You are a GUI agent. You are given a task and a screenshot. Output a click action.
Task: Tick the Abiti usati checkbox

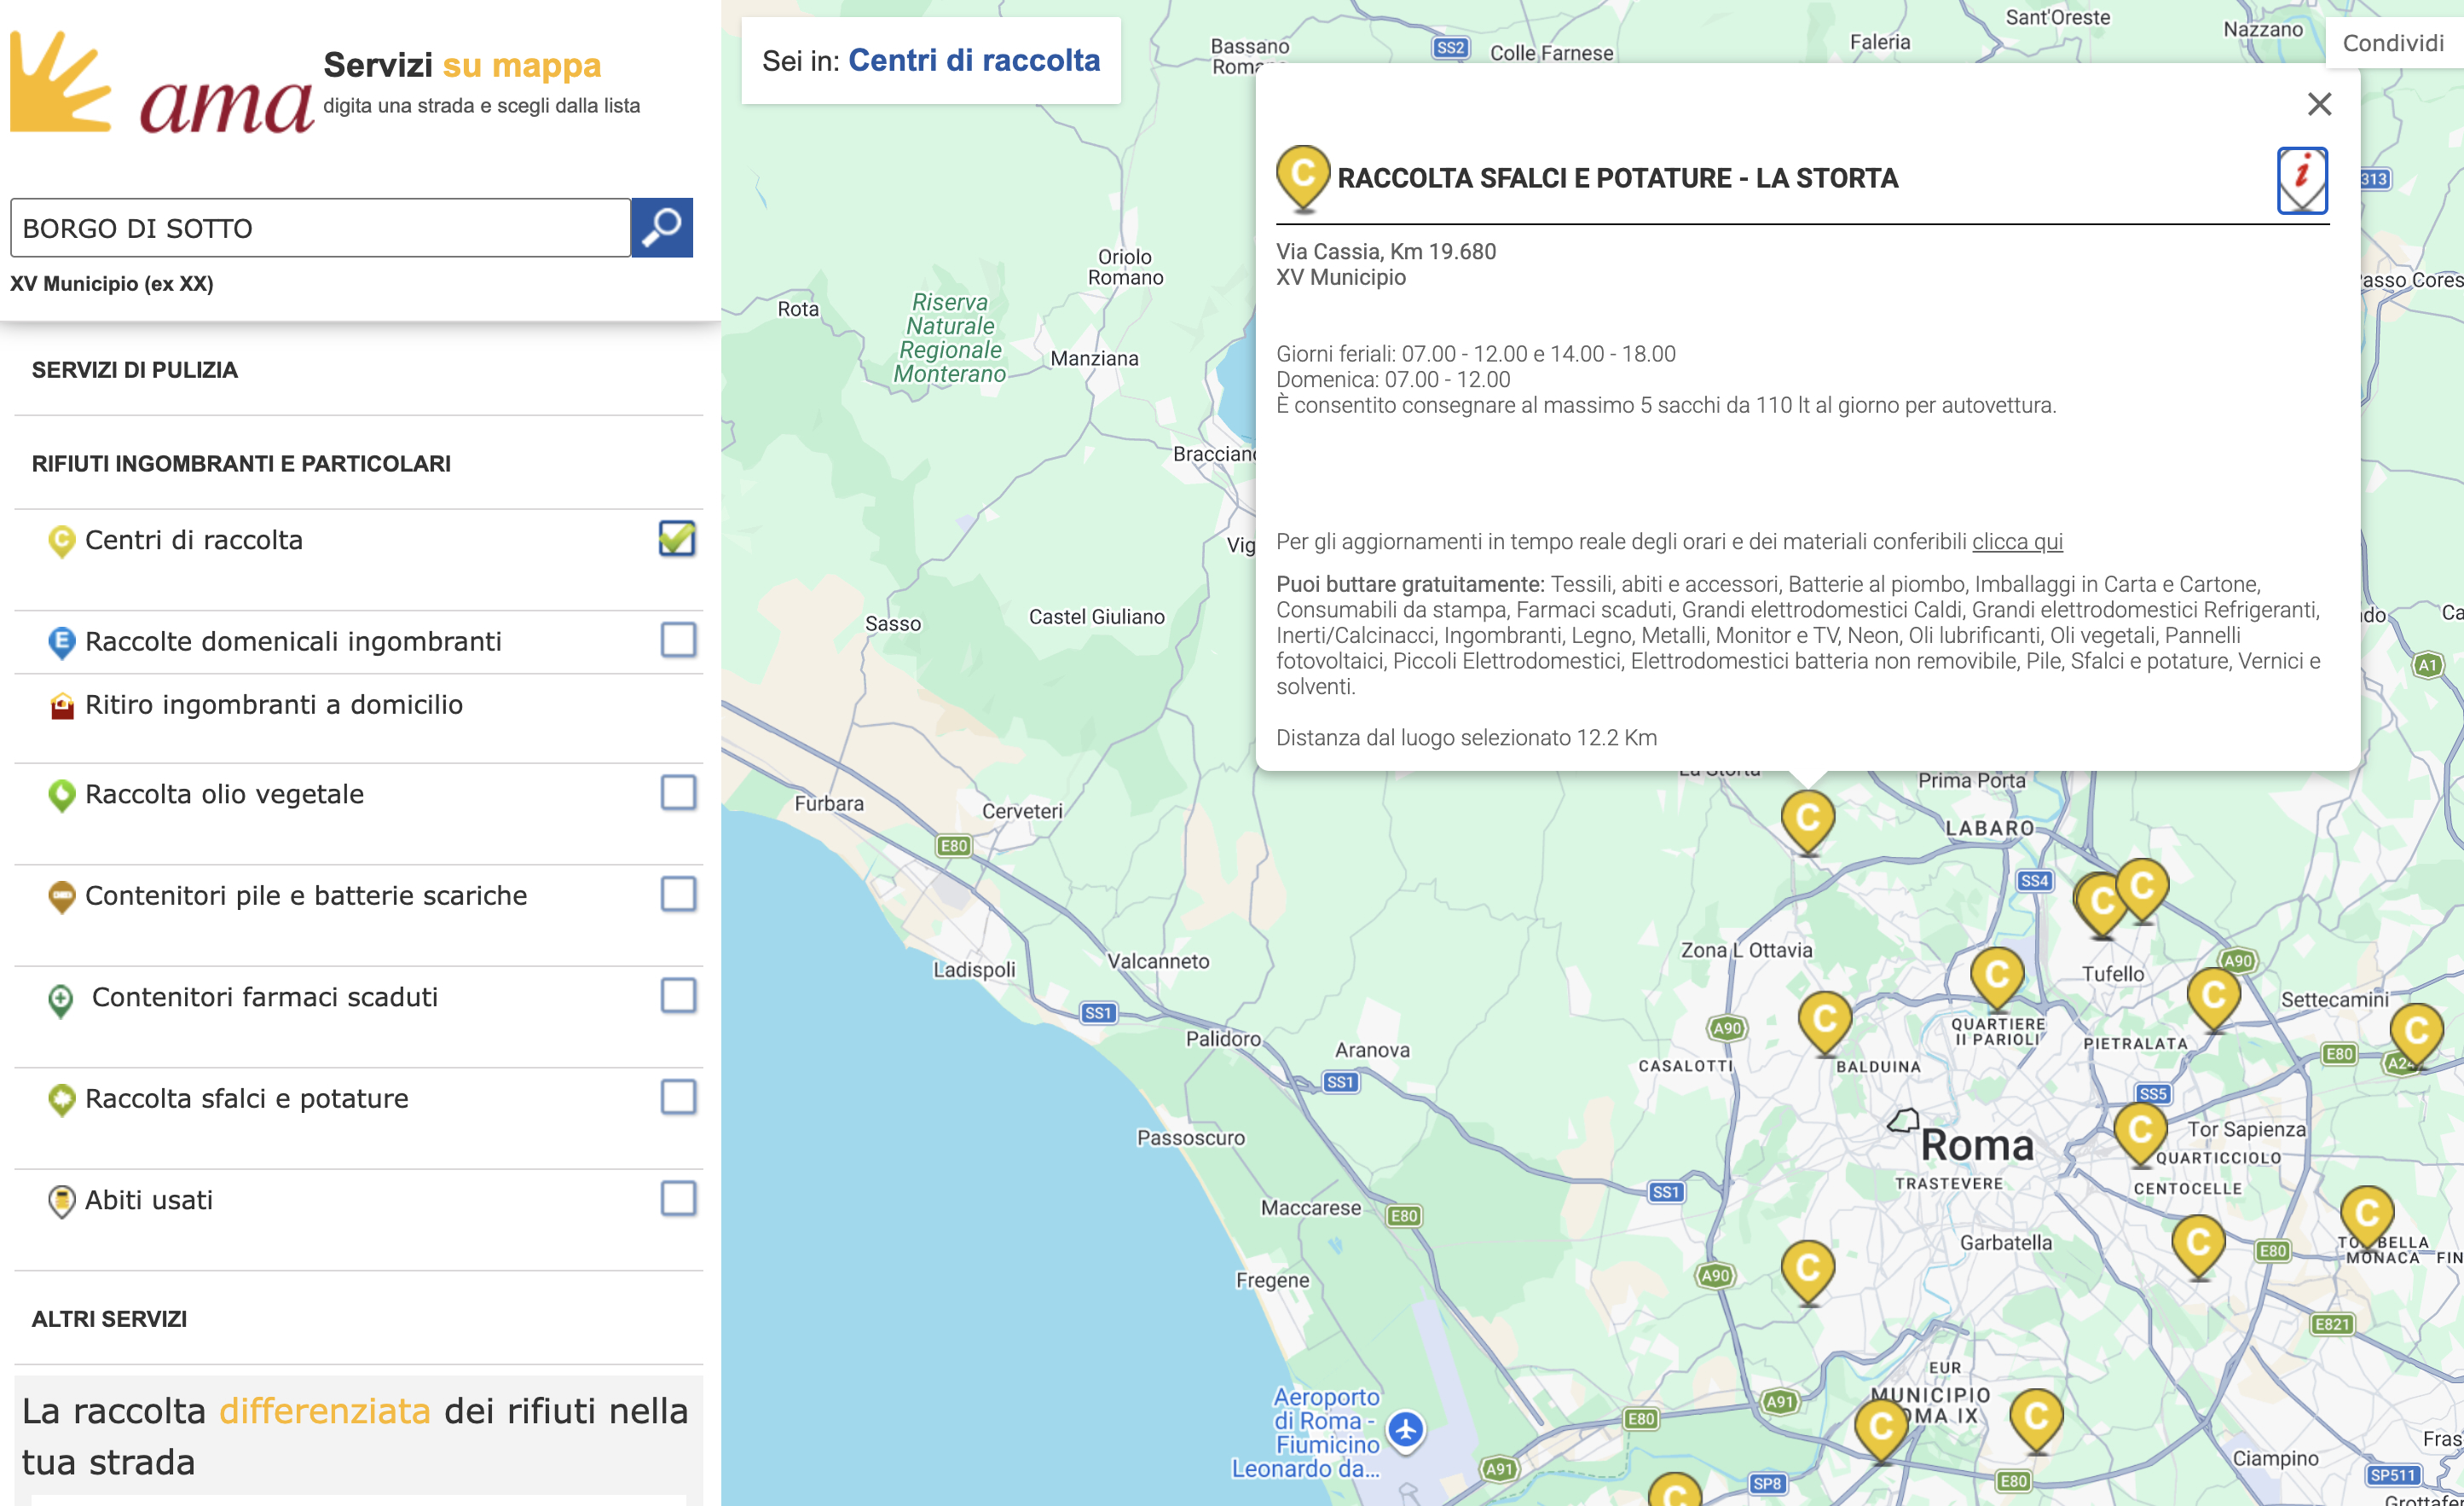pyautogui.click(x=678, y=1198)
